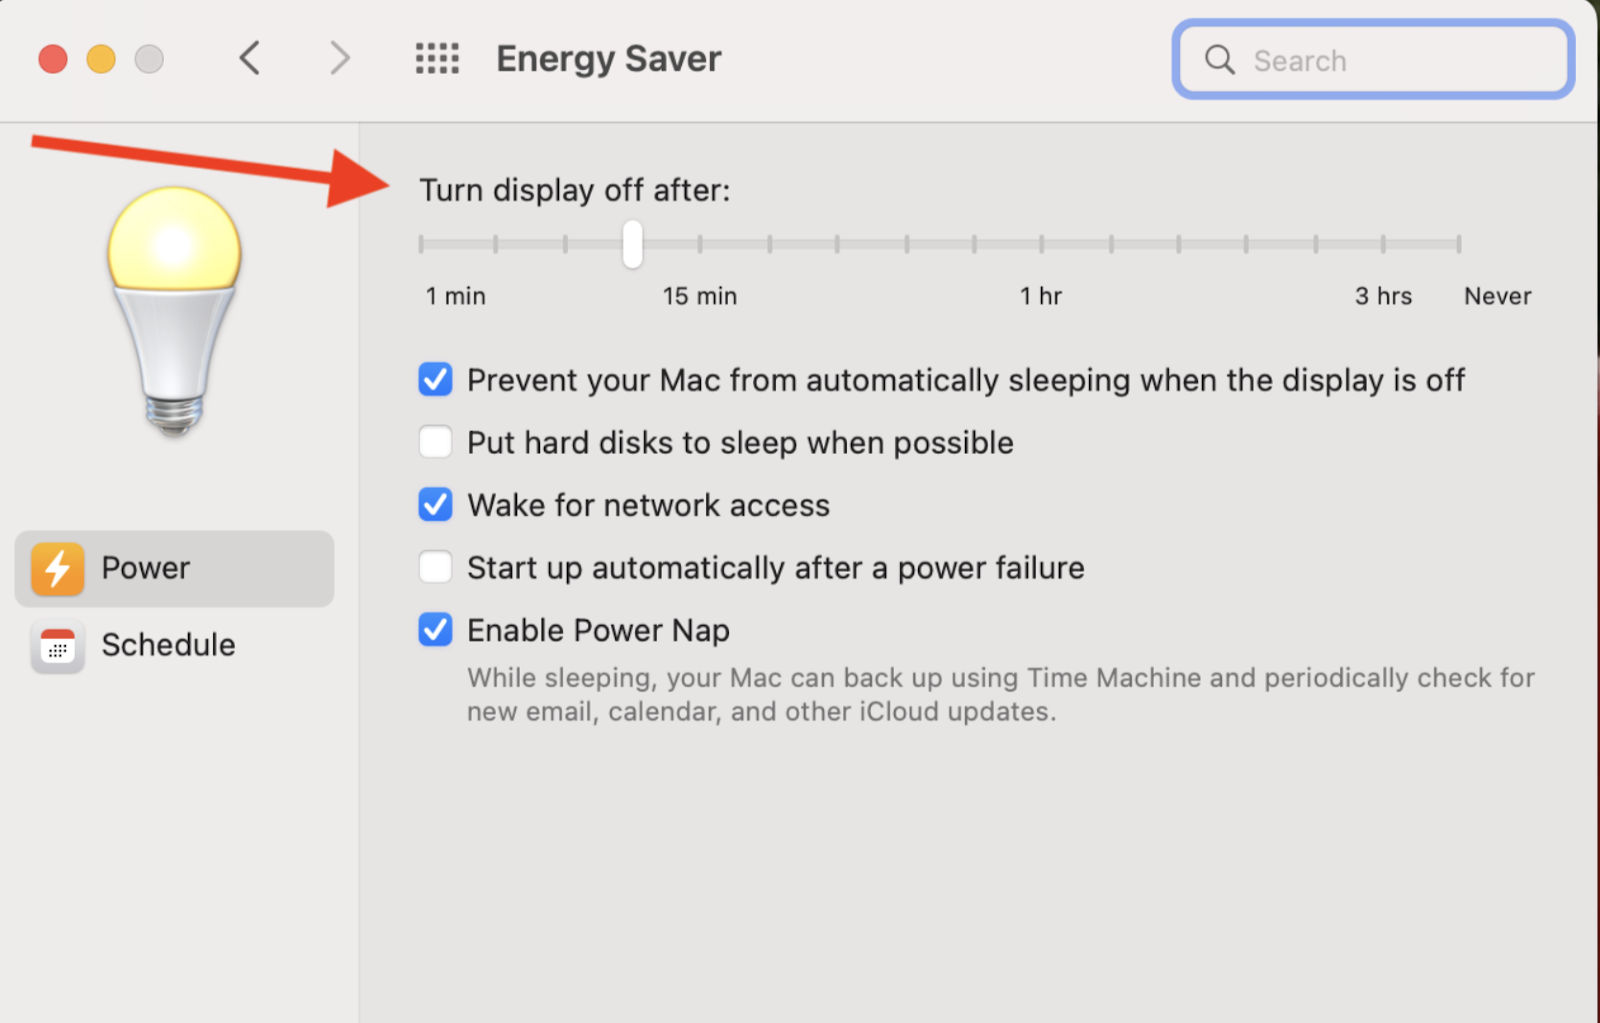Switch to the Schedule pane
This screenshot has height=1023, width=1600.
point(168,645)
